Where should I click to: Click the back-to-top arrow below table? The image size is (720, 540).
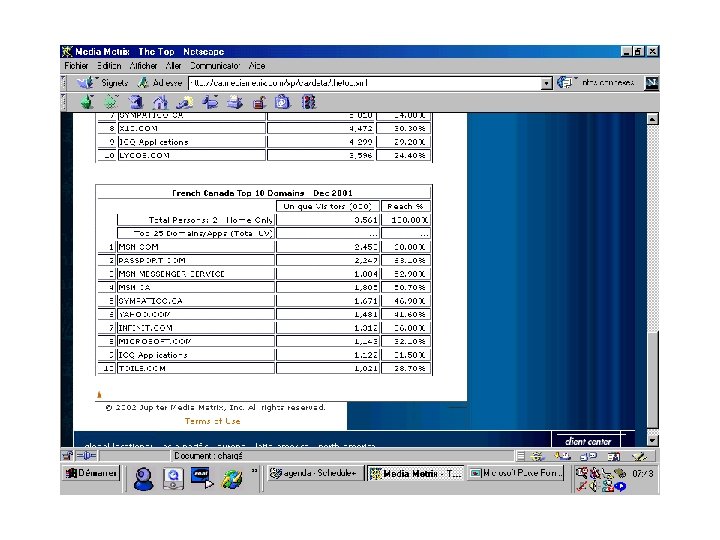[x=99, y=394]
